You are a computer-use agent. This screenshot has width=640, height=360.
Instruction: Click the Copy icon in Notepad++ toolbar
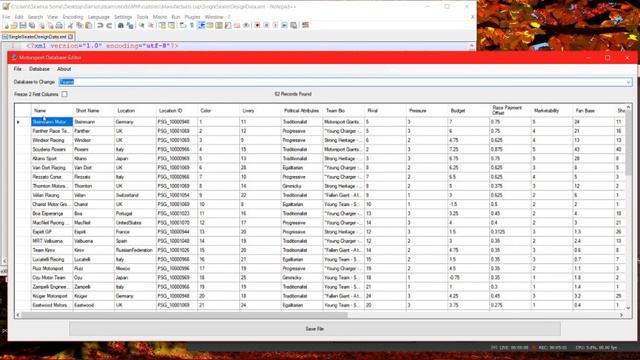(x=80, y=25)
